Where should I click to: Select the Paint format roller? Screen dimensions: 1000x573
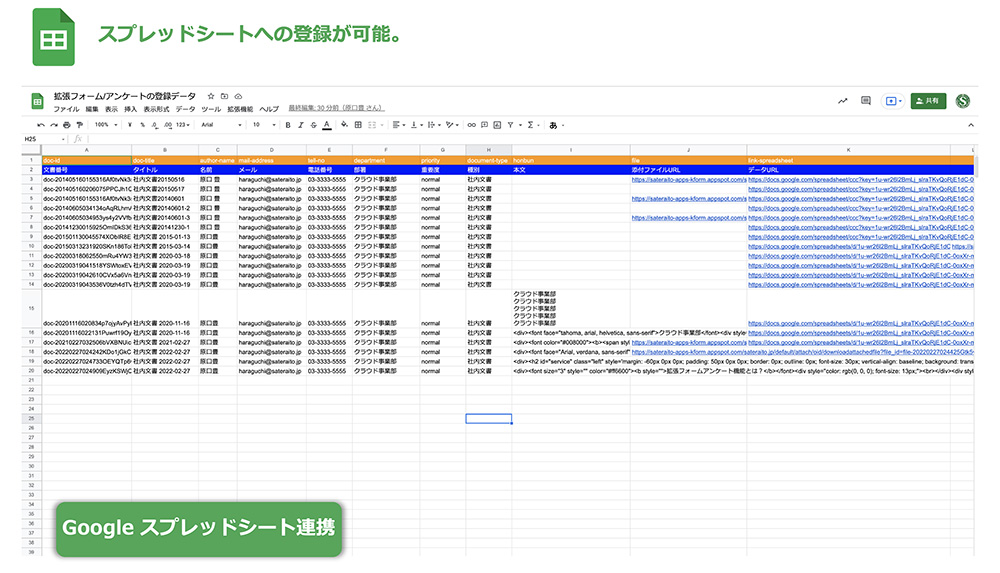pyautogui.click(x=79, y=125)
